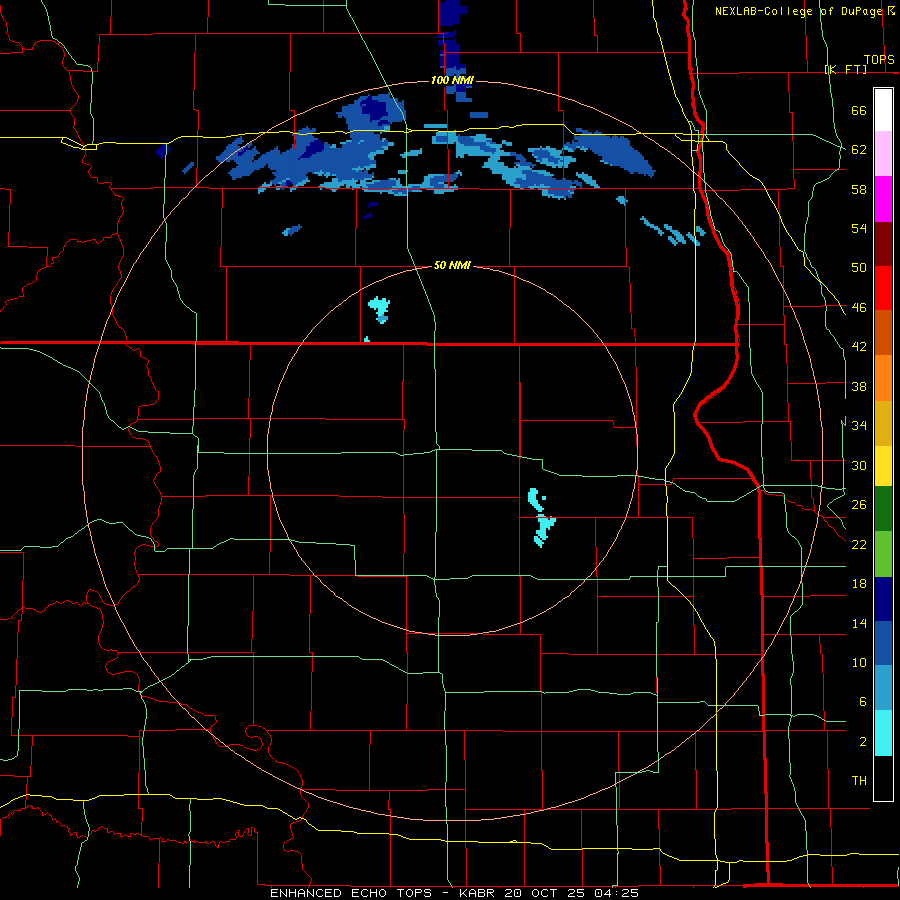
Task: Click the NEXLAB-College of DuPage title text
Action: [798, 11]
